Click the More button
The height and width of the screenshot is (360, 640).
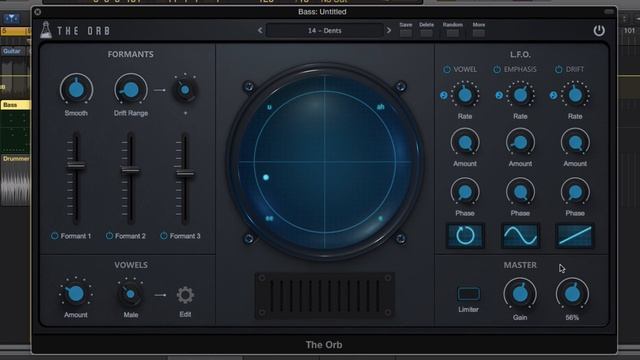[479, 33]
